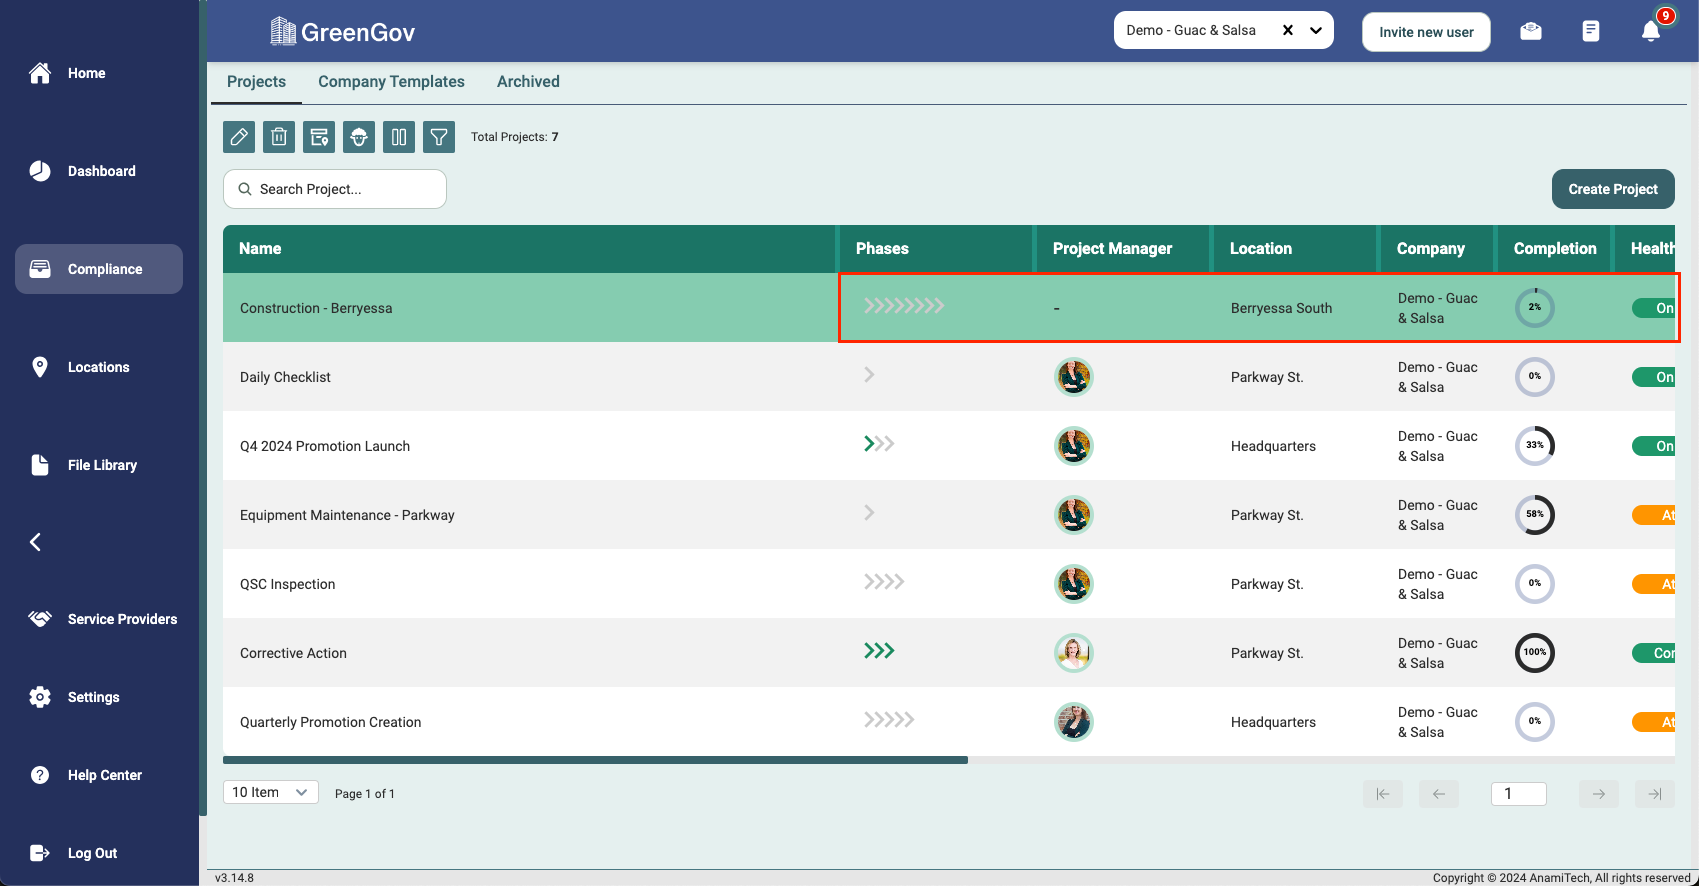Click the 33% completion ring
The image size is (1699, 886).
point(1535,446)
